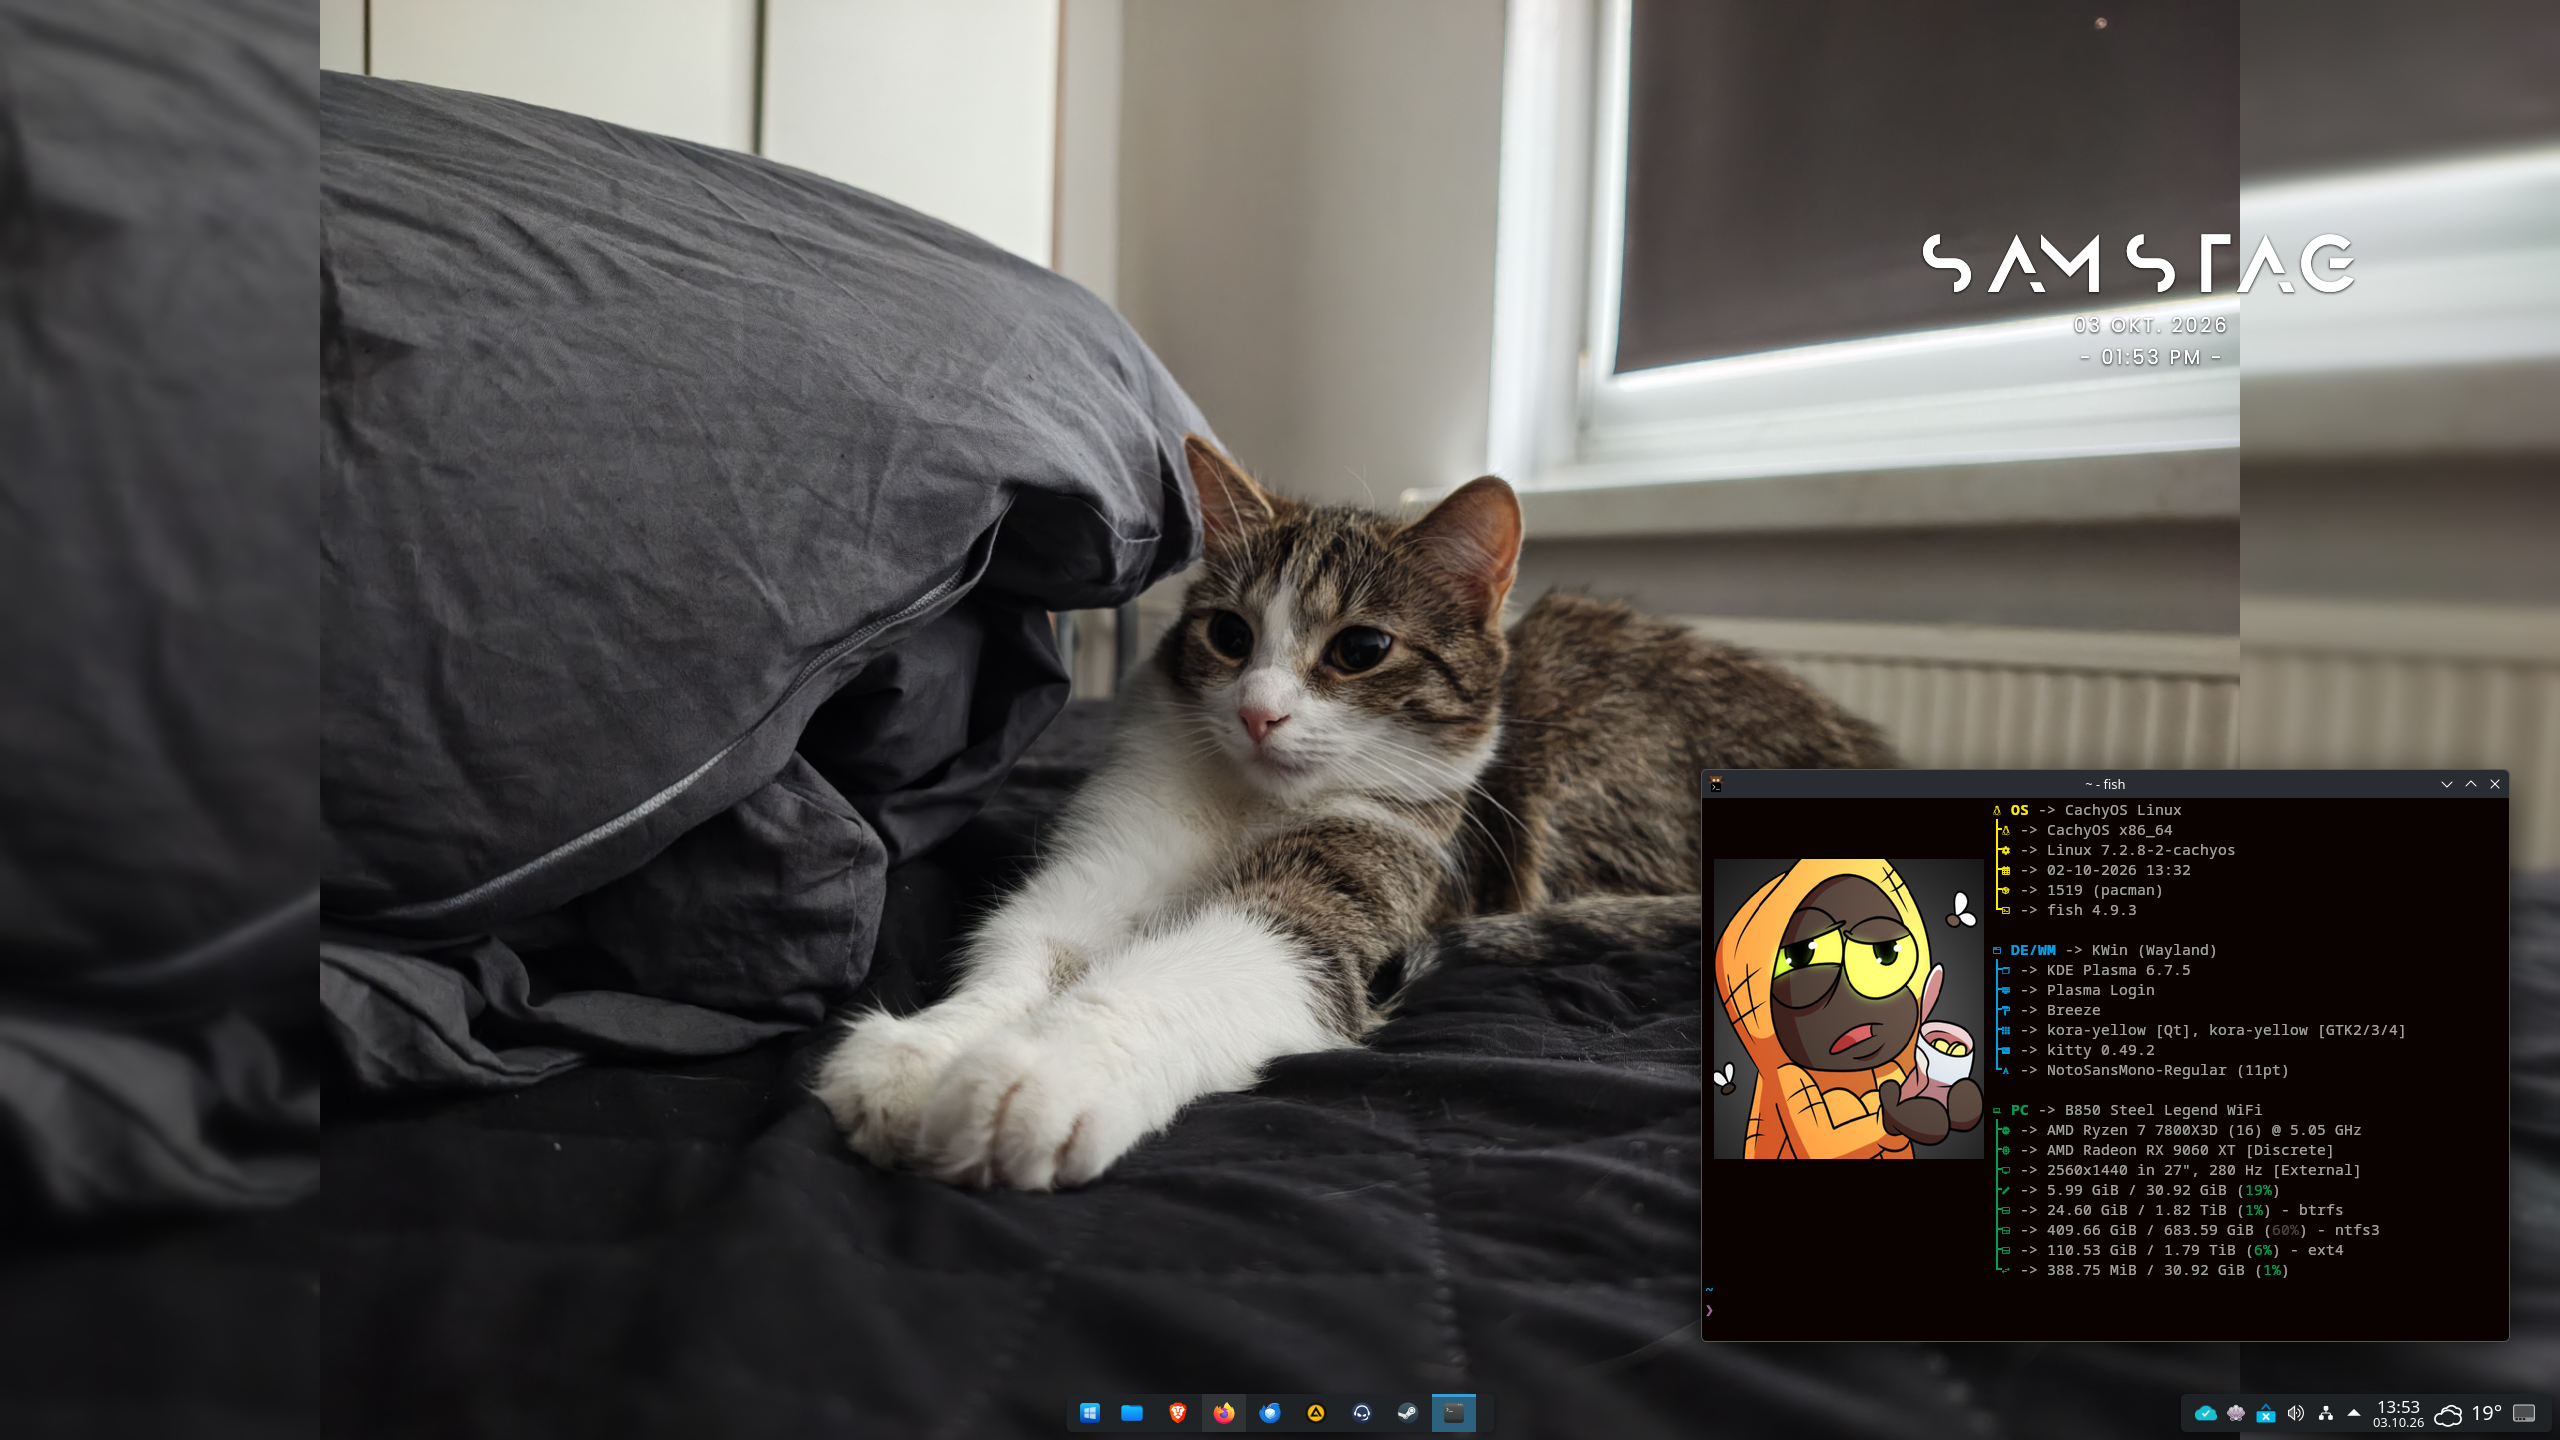Open the wired network tray icon
Viewport: 2560px width, 1440px height.
(2326, 1413)
